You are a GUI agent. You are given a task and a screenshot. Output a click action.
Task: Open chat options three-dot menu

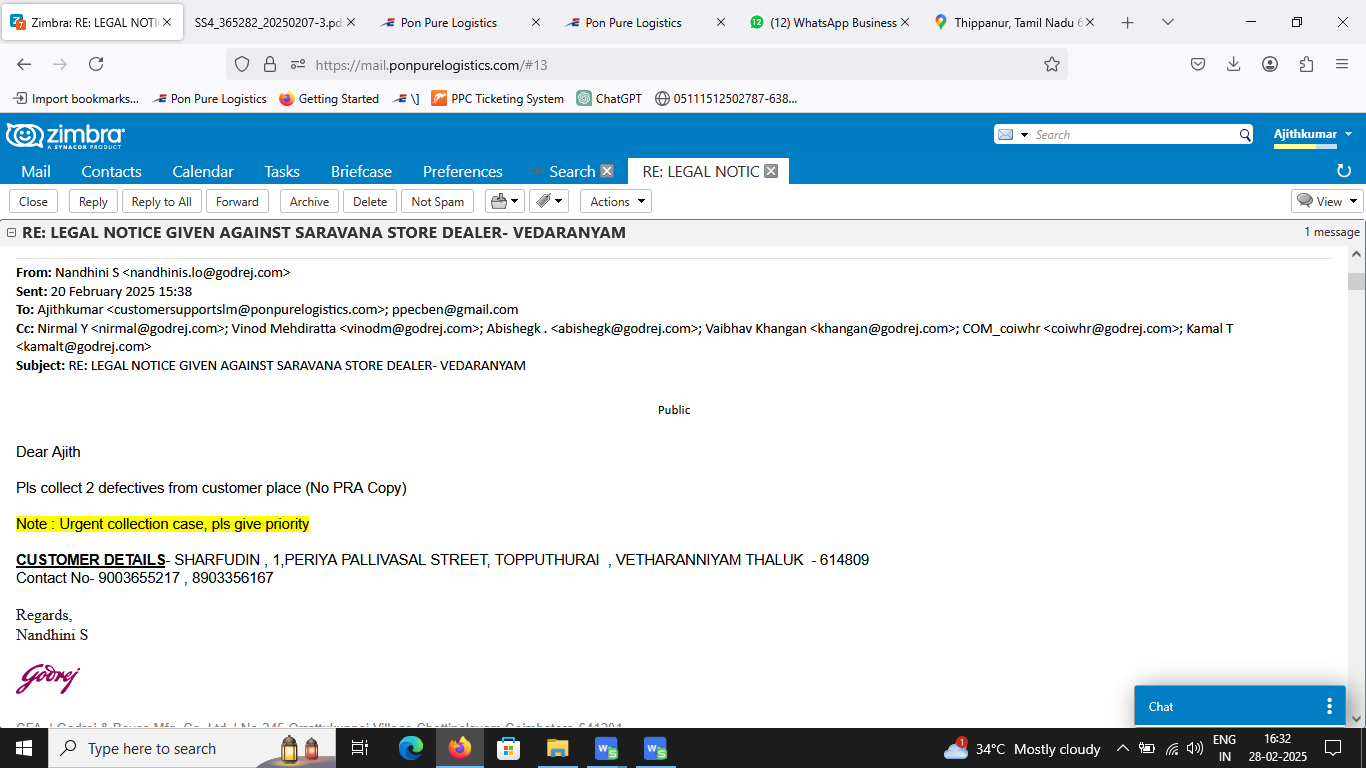coord(1329,706)
